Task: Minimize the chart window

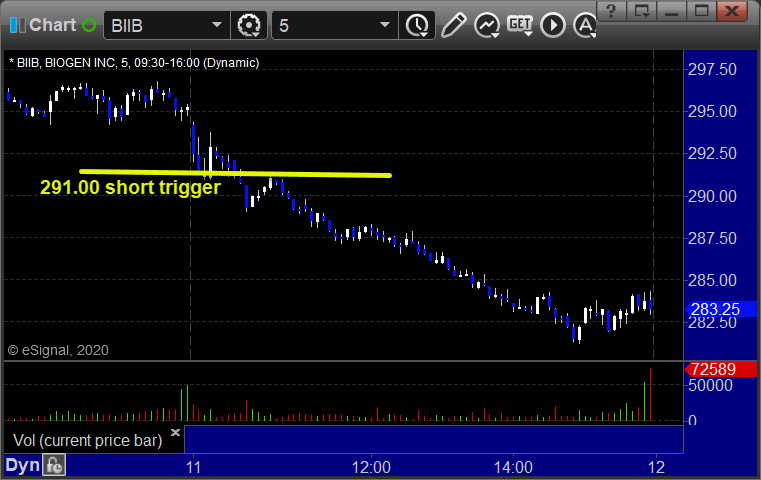Action: 671,11
